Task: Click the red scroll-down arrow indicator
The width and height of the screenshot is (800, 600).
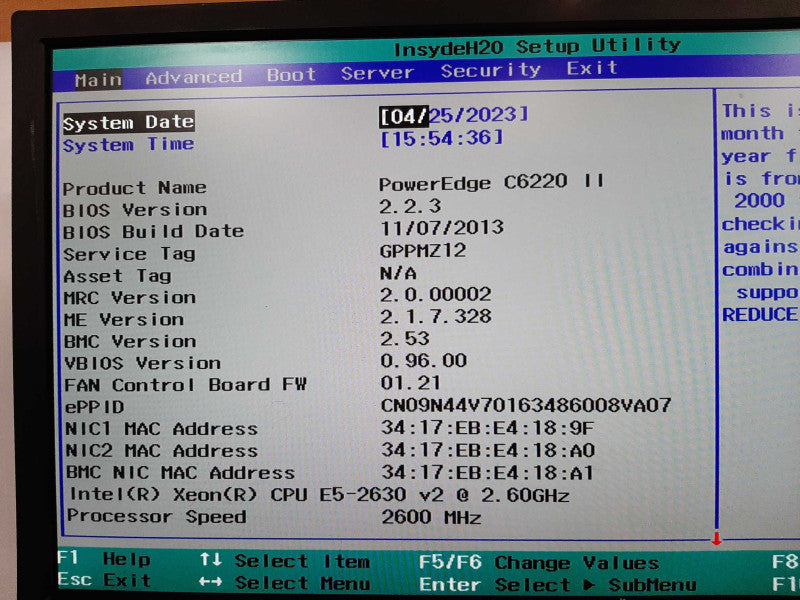Action: [717, 538]
